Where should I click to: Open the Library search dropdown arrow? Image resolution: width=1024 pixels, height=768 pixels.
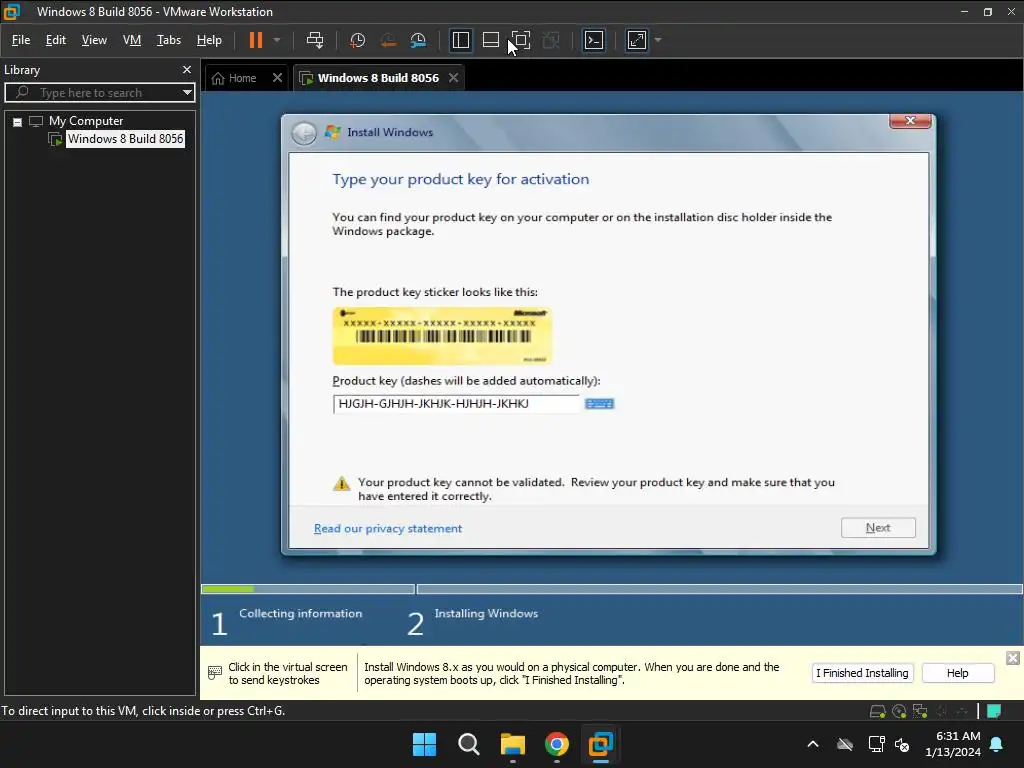[187, 93]
